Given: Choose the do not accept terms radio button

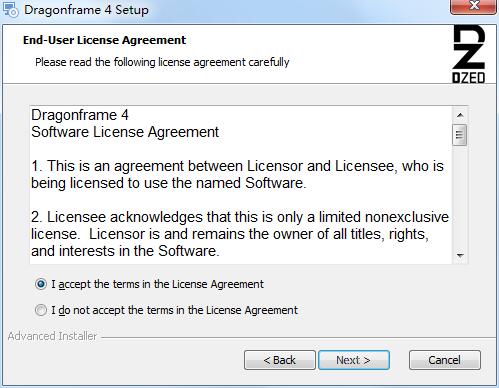Looking at the screenshot, I should click(41, 310).
